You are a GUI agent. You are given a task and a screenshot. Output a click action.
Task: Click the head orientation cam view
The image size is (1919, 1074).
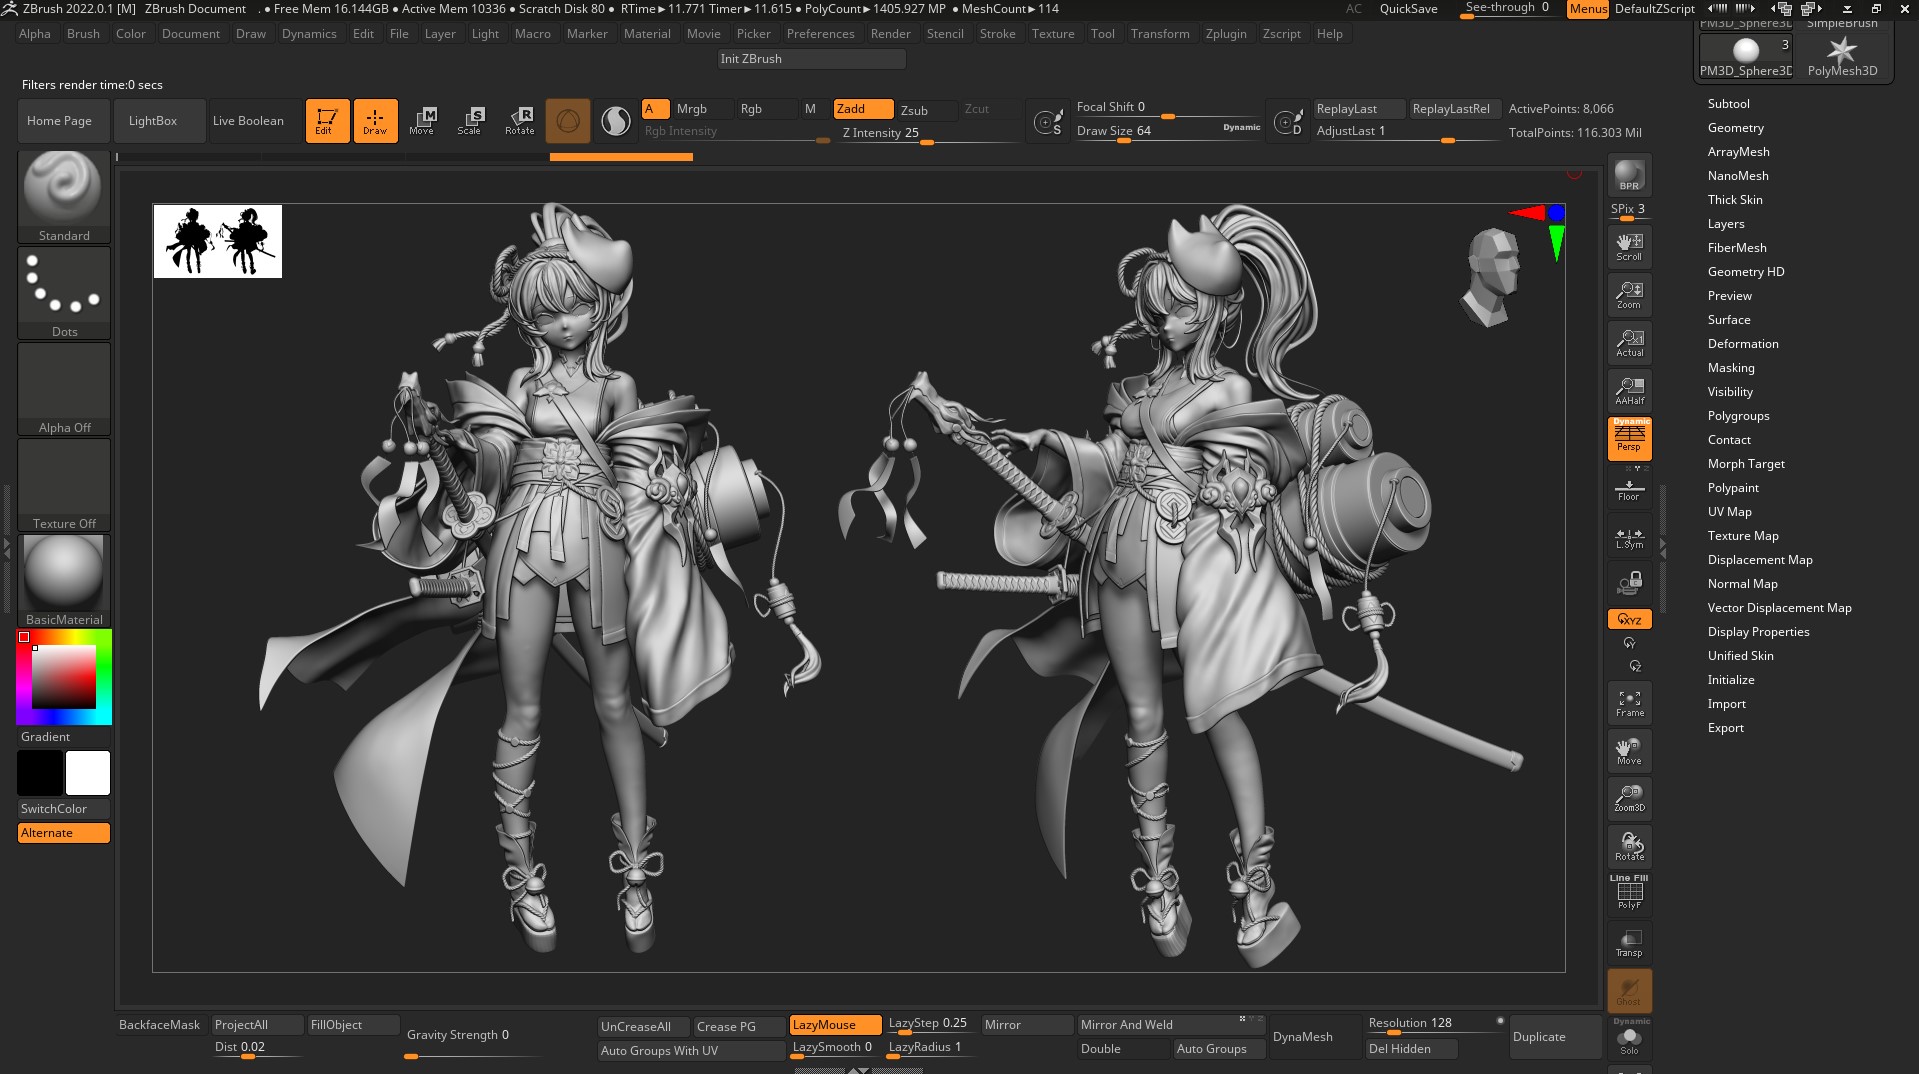[x=1492, y=277]
